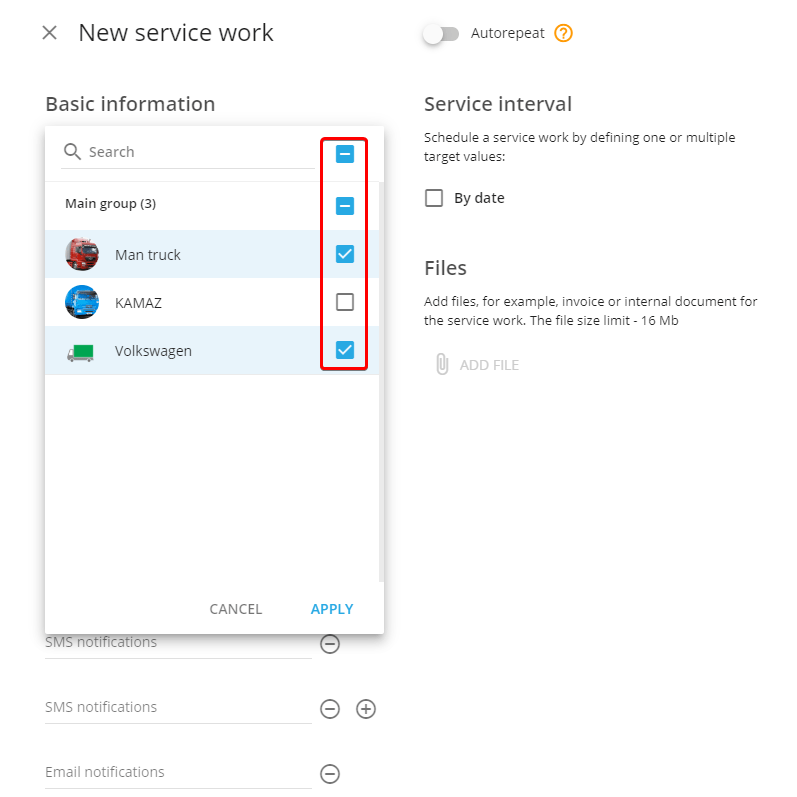Check the KAMAZ checkbox
Viewport: 797px width, 797px height.
click(345, 302)
